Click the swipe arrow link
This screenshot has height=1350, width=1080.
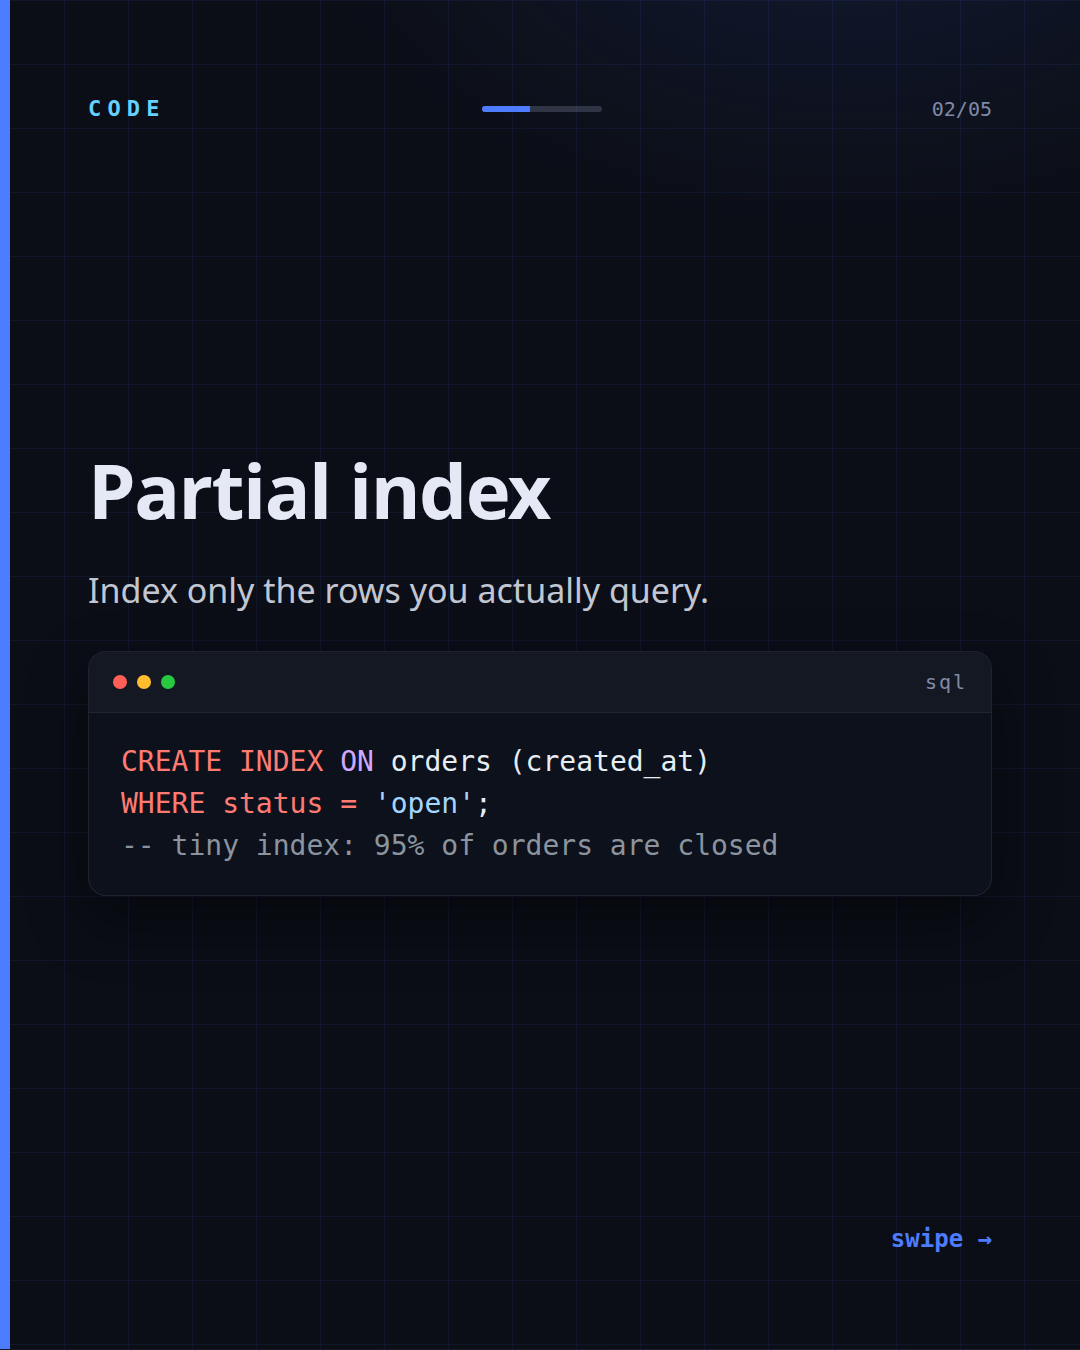tap(941, 1240)
